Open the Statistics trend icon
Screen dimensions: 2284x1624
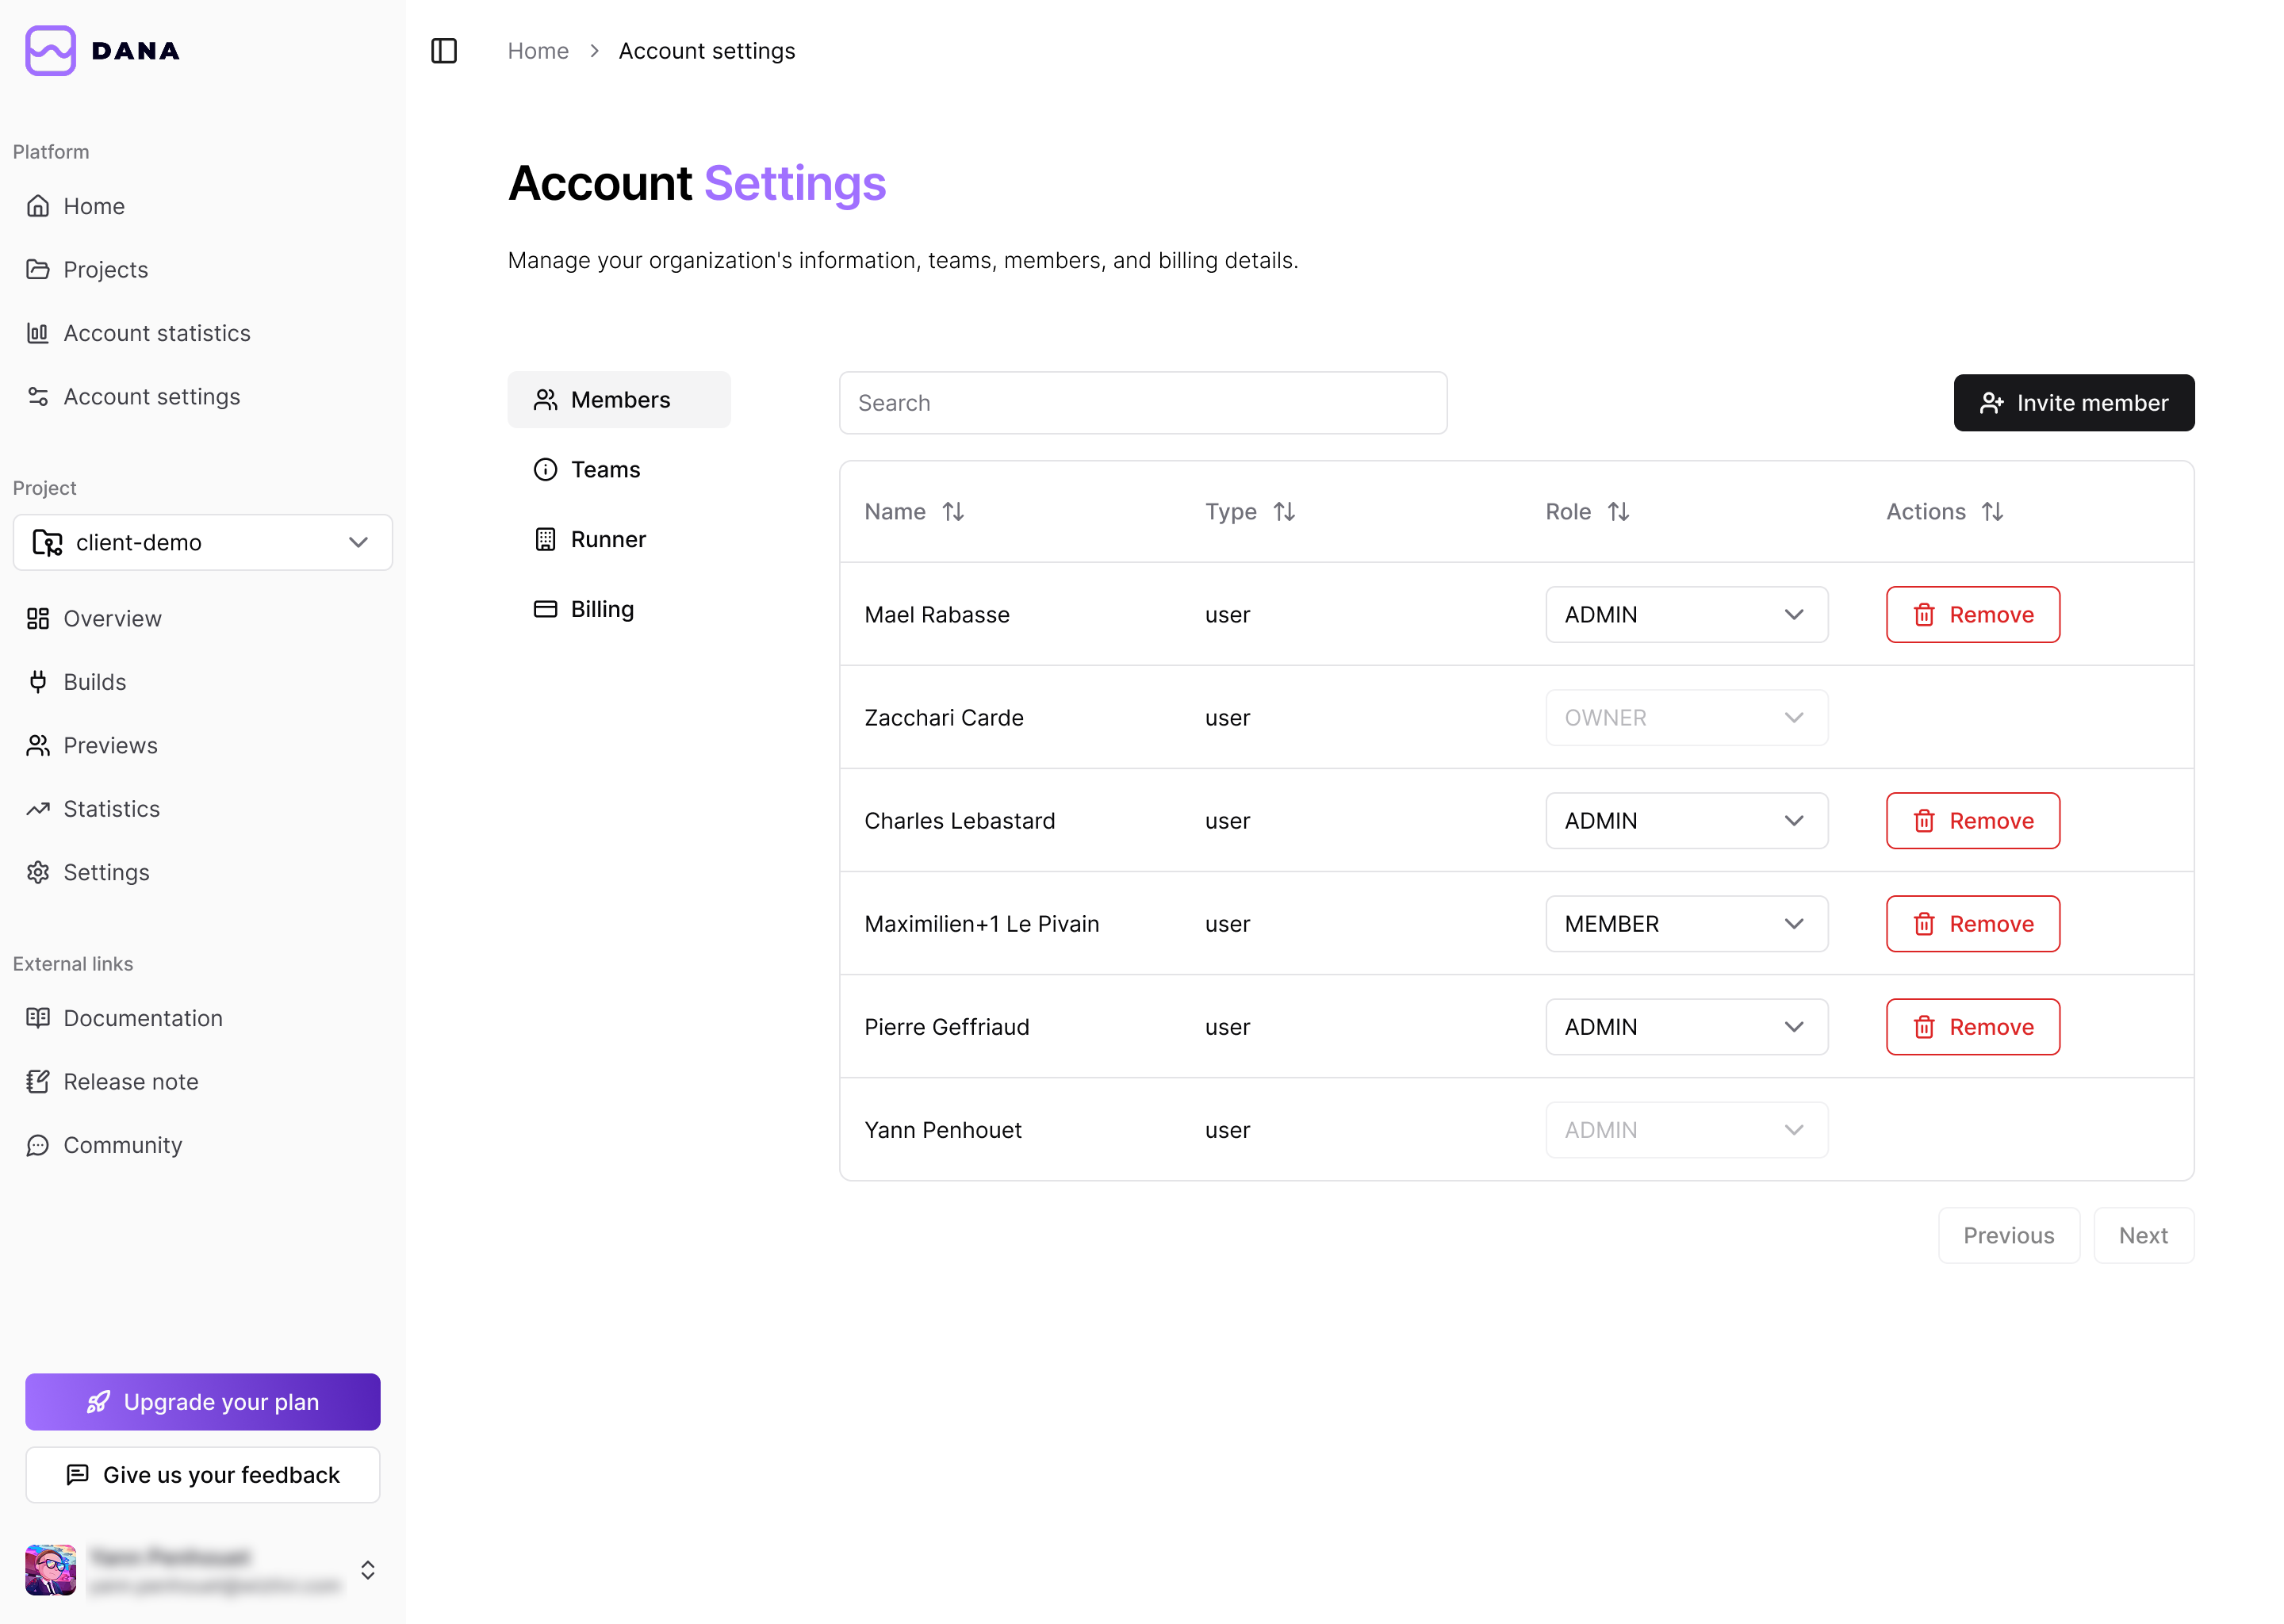coord(38,808)
